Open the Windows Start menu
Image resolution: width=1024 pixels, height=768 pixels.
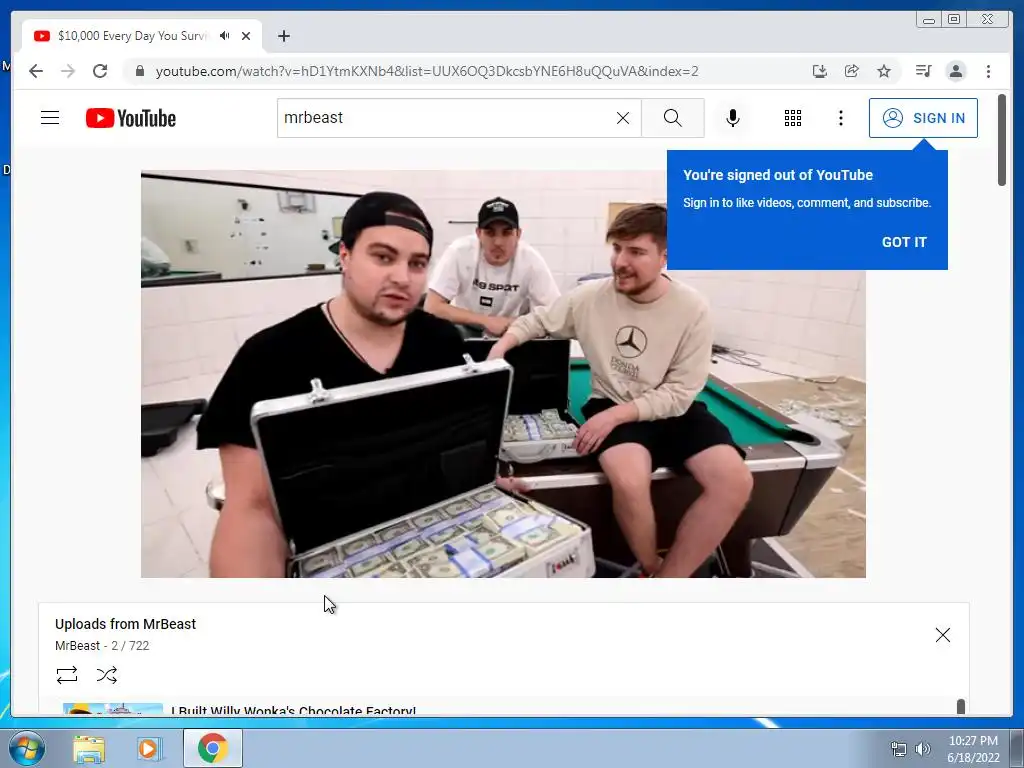point(27,748)
